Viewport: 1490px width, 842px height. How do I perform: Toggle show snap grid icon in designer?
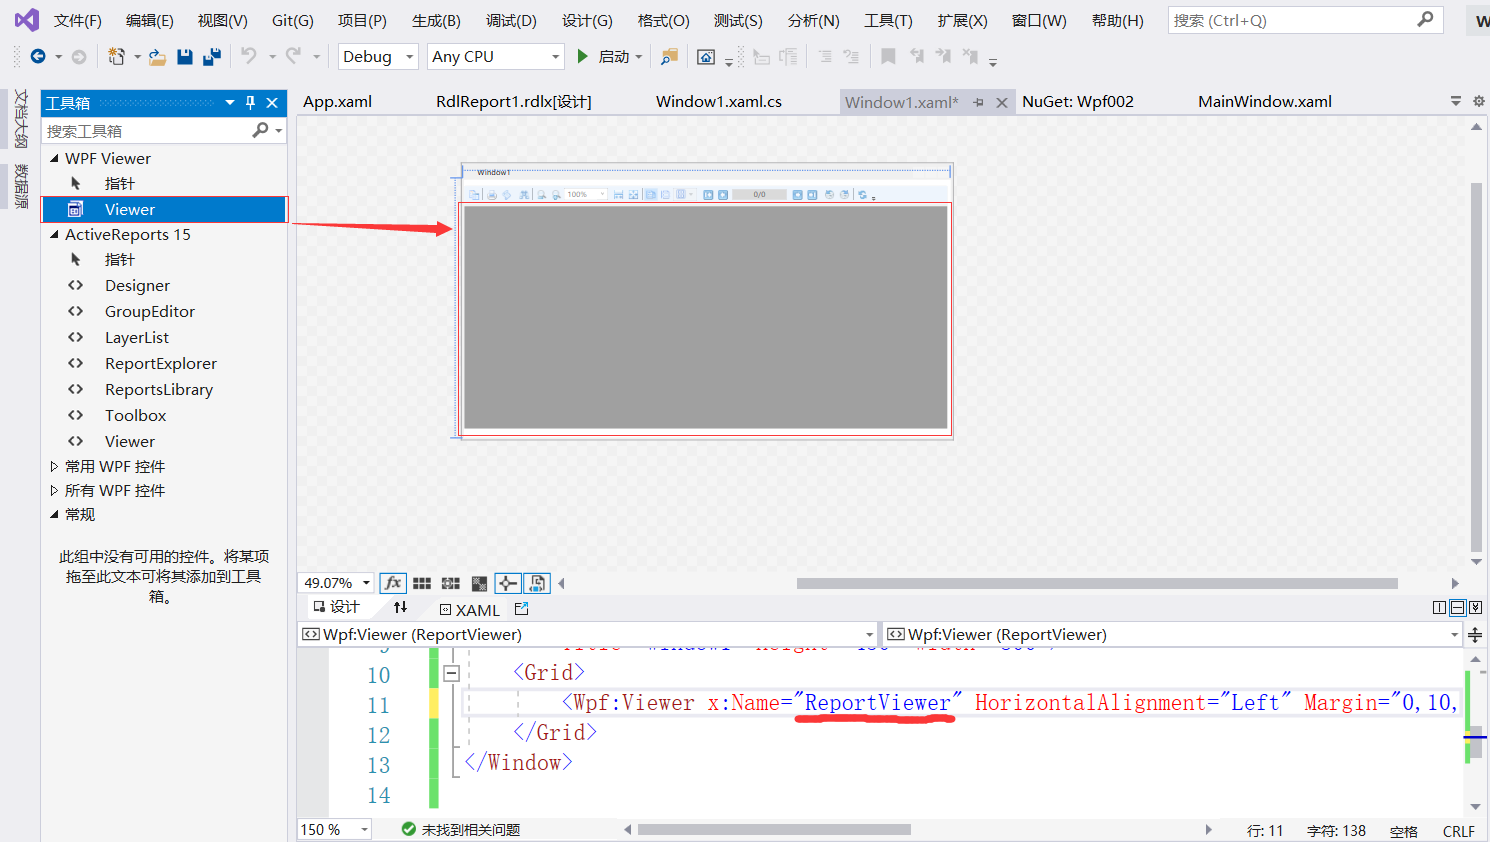[x=422, y=583]
